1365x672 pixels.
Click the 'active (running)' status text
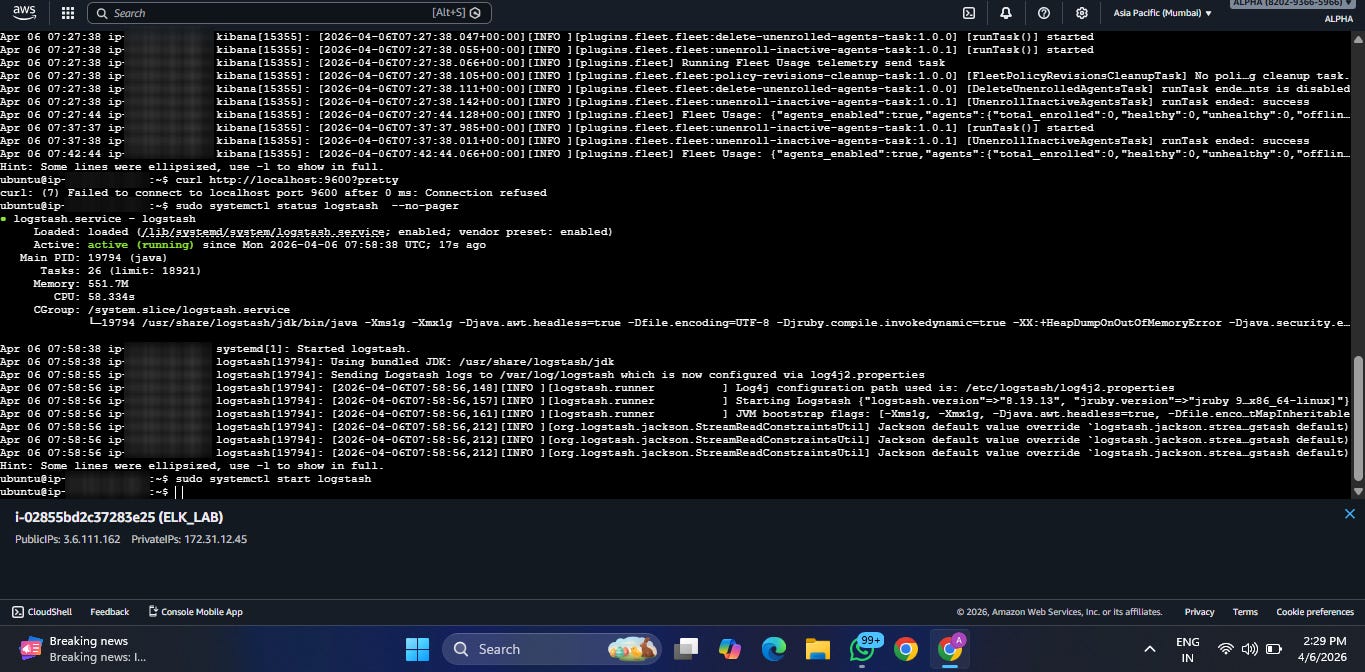[x=142, y=245]
